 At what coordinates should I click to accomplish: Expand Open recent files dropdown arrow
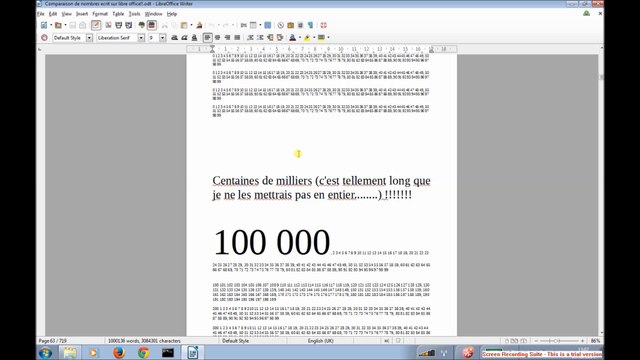point(65,25)
